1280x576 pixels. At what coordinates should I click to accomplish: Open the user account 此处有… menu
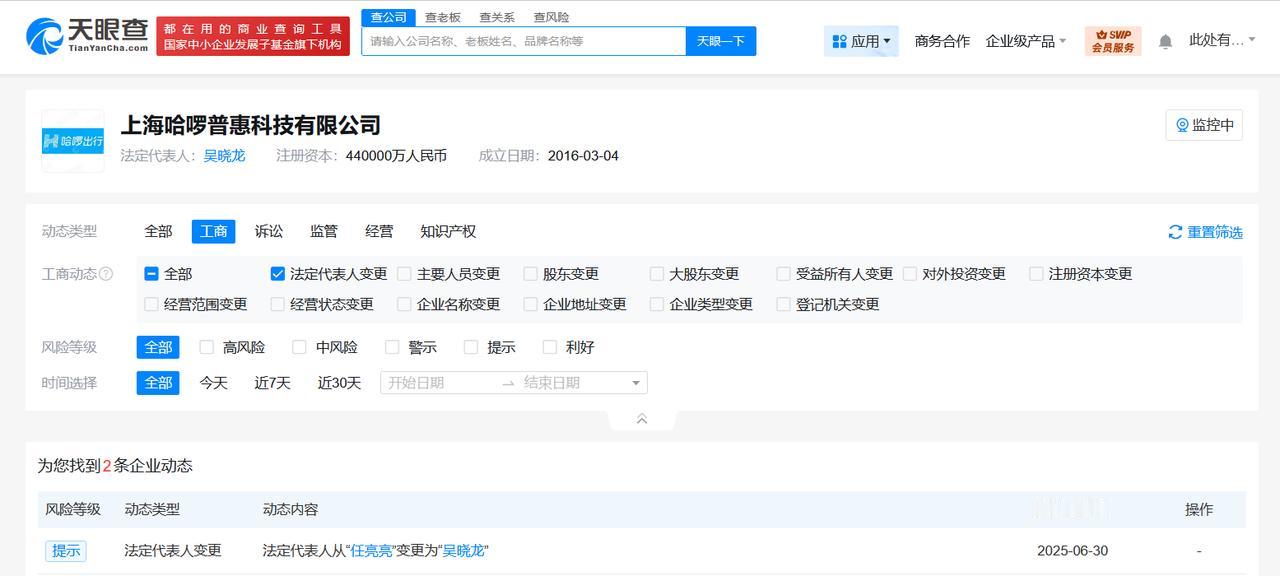point(1222,40)
